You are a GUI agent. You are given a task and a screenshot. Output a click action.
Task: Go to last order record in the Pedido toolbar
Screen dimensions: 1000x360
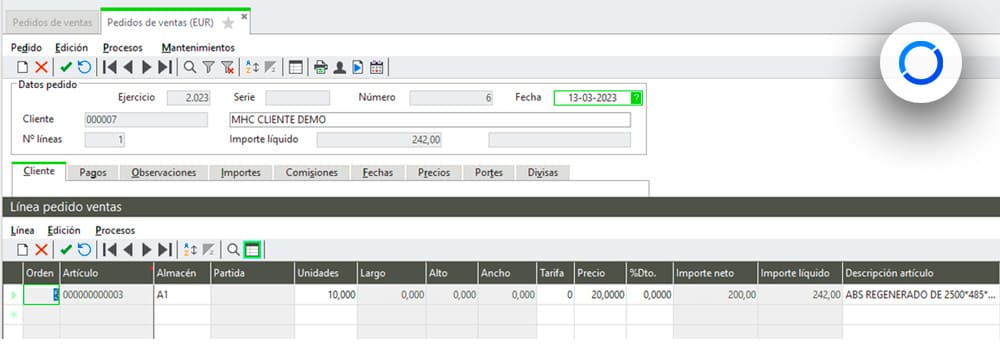[165, 67]
